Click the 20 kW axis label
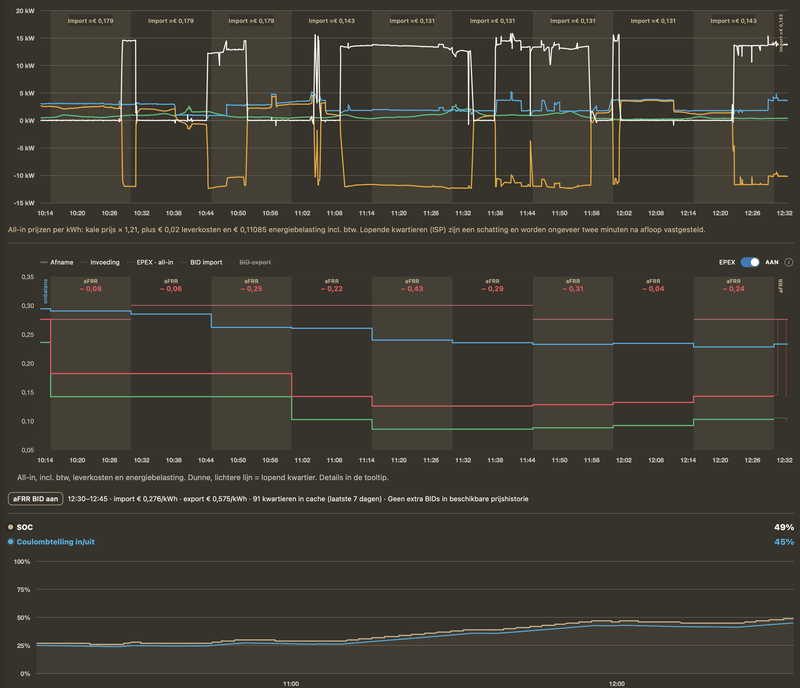Viewport: 800px width, 688px height. (x=26, y=11)
